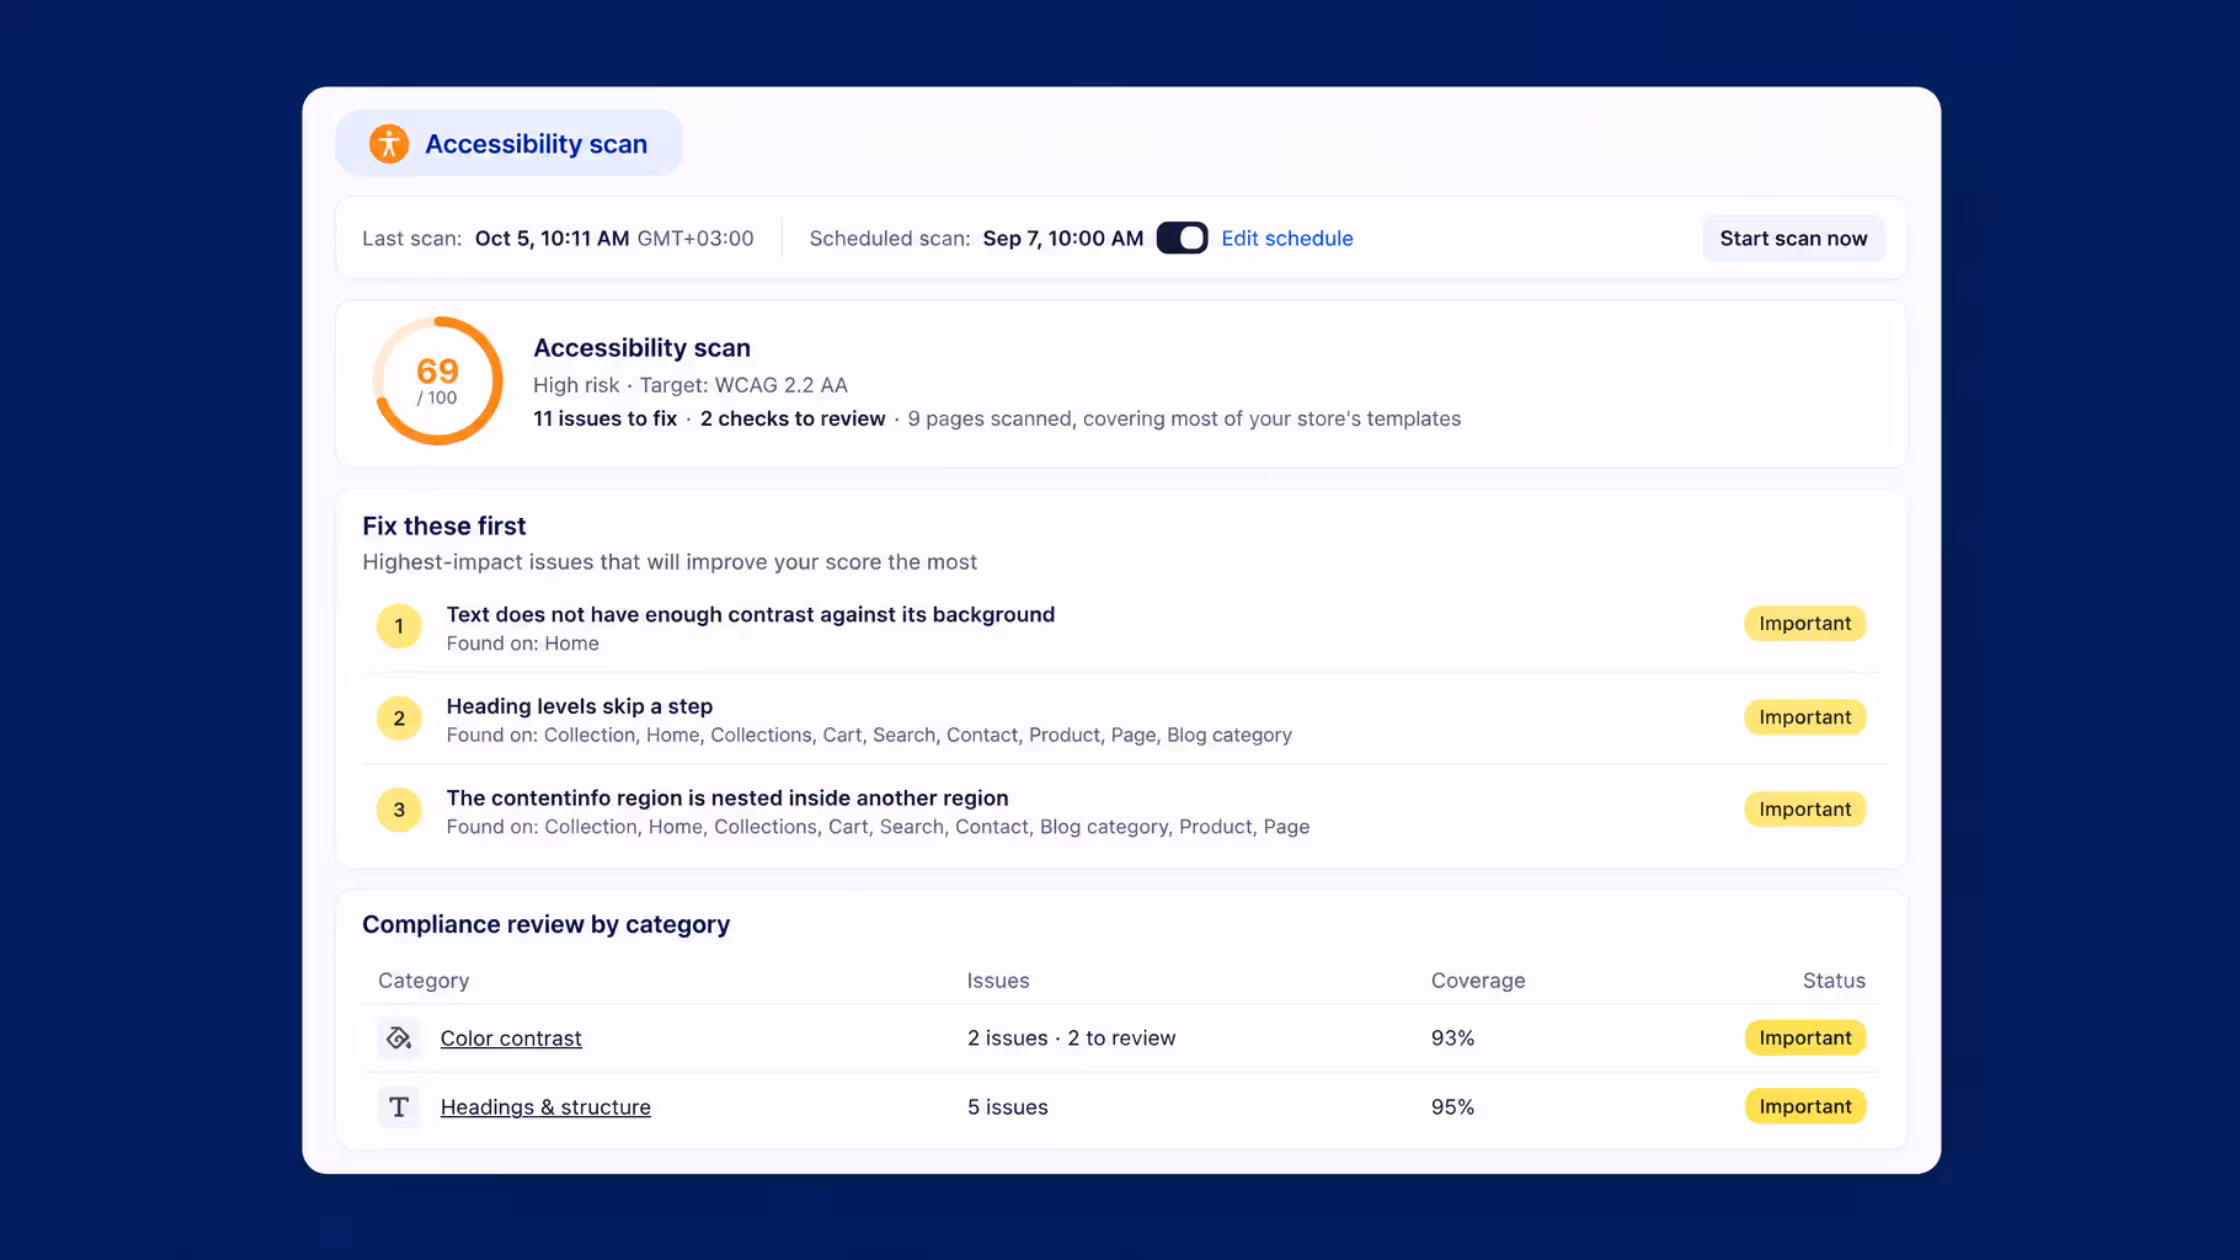Click the number 1 priority badge

point(399,627)
